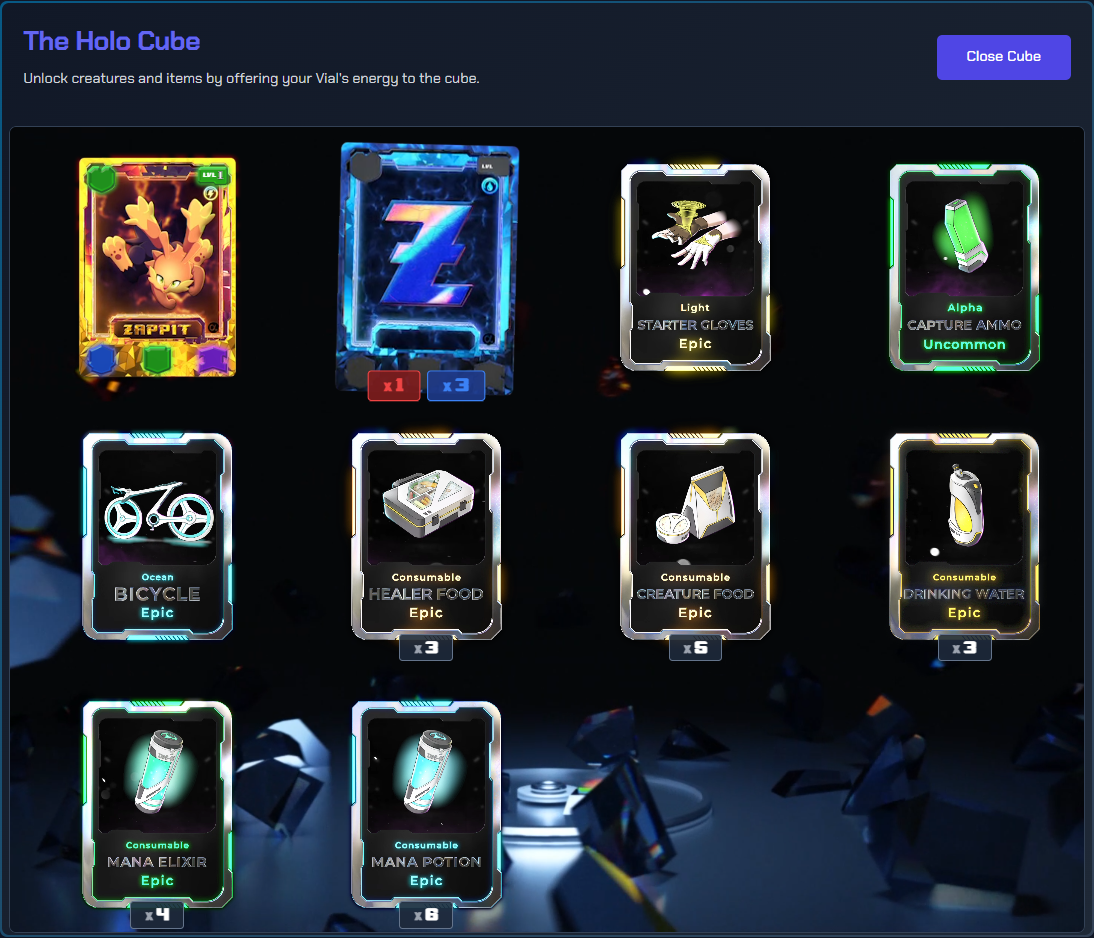Viewport: 1094px width, 938px height.
Task: Click The Holo Cube title
Action: pos(112,41)
